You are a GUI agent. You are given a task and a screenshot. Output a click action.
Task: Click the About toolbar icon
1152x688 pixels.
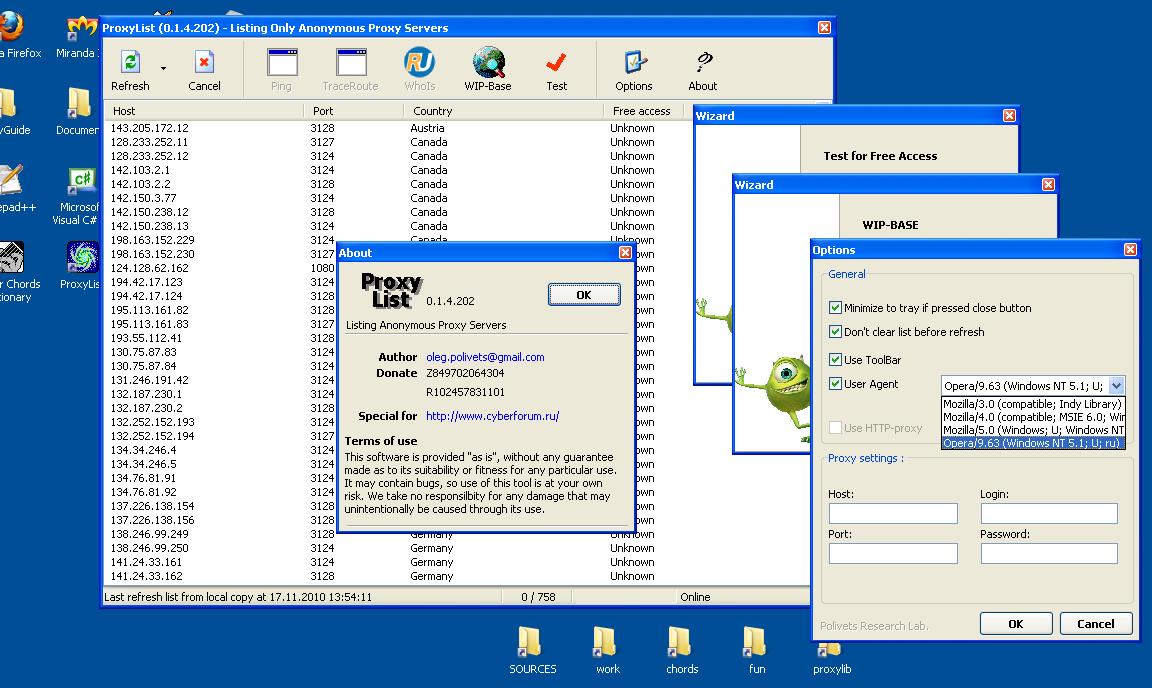point(703,62)
